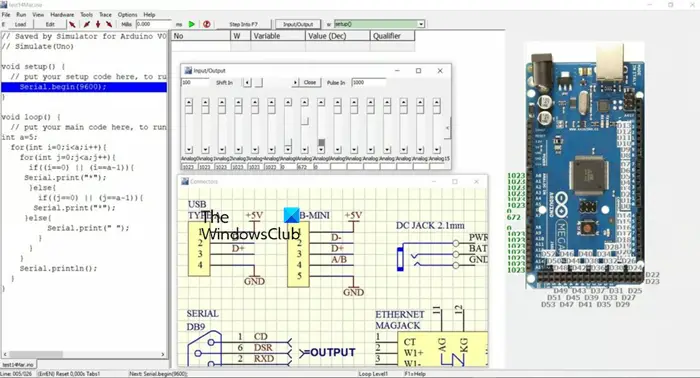The image size is (700, 378).
Task: Click the first analog slider's up arrow
Action: point(188,103)
